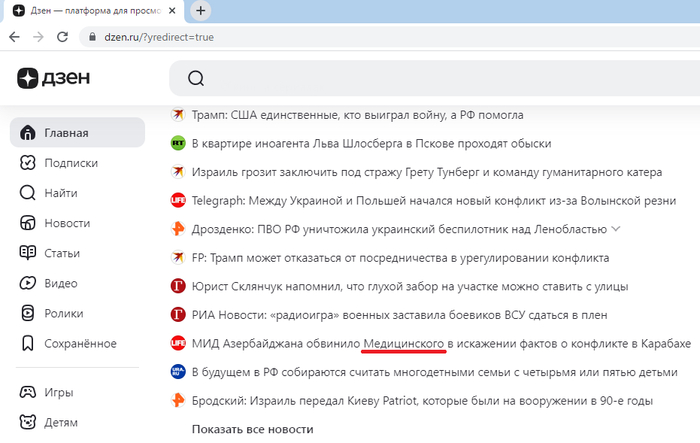Screen dimensions: 700x443
Task: Open МИД Азербайджана Мединского headline
Action: coord(441,344)
